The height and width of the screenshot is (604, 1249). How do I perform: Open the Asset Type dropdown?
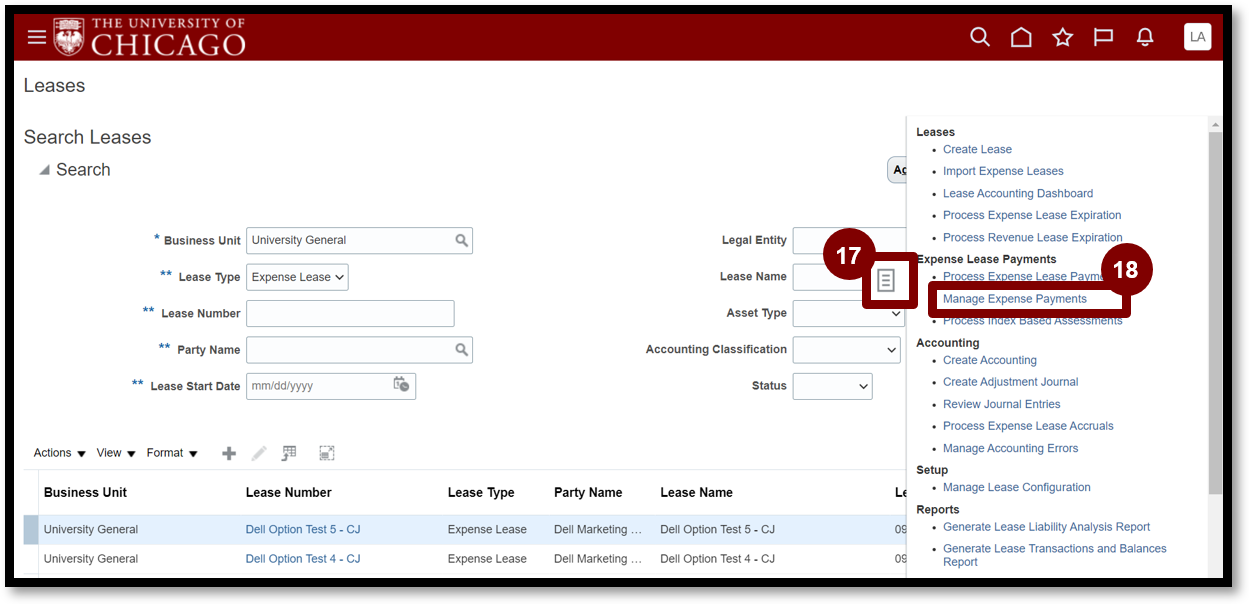click(x=848, y=313)
